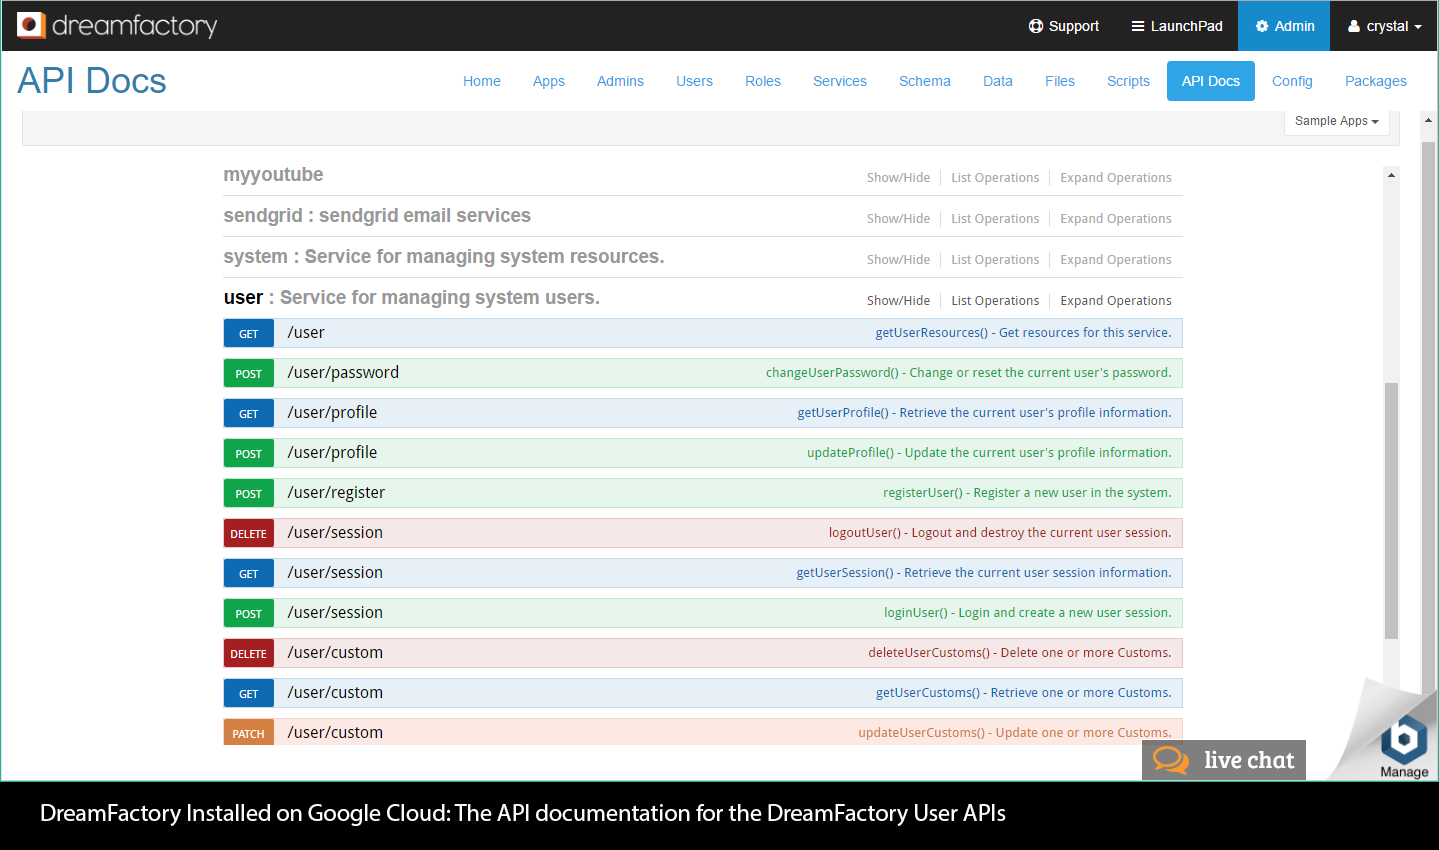Screen dimensions: 1439x850
Task: Click the DreamFactory logo icon
Action: coord(31,25)
